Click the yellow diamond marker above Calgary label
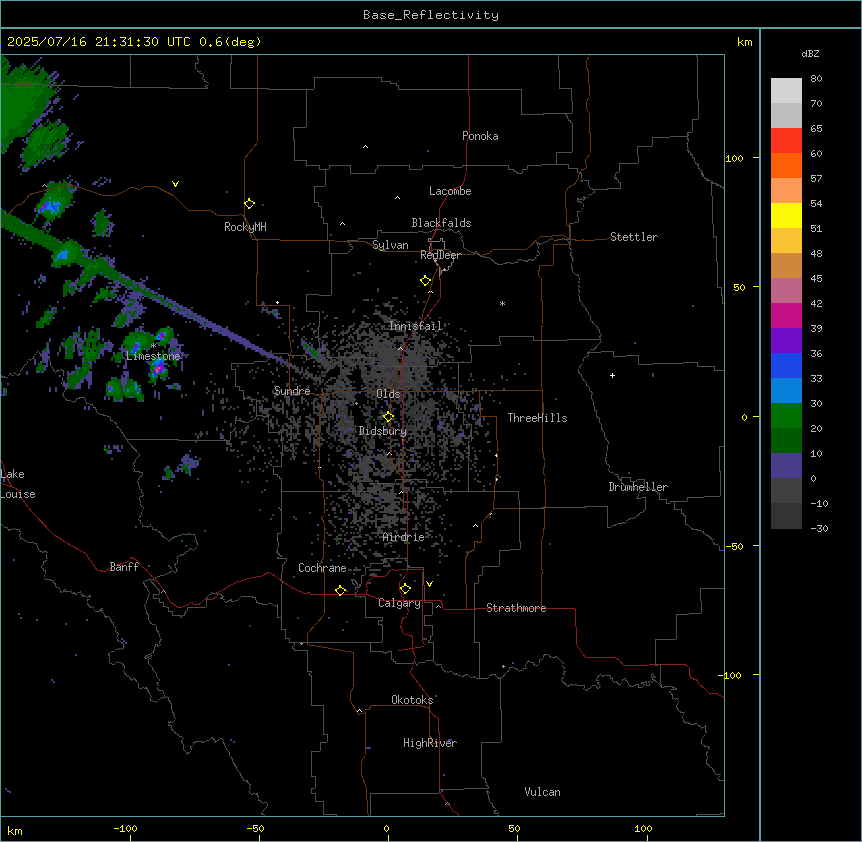This screenshot has width=862, height=842. click(405, 589)
